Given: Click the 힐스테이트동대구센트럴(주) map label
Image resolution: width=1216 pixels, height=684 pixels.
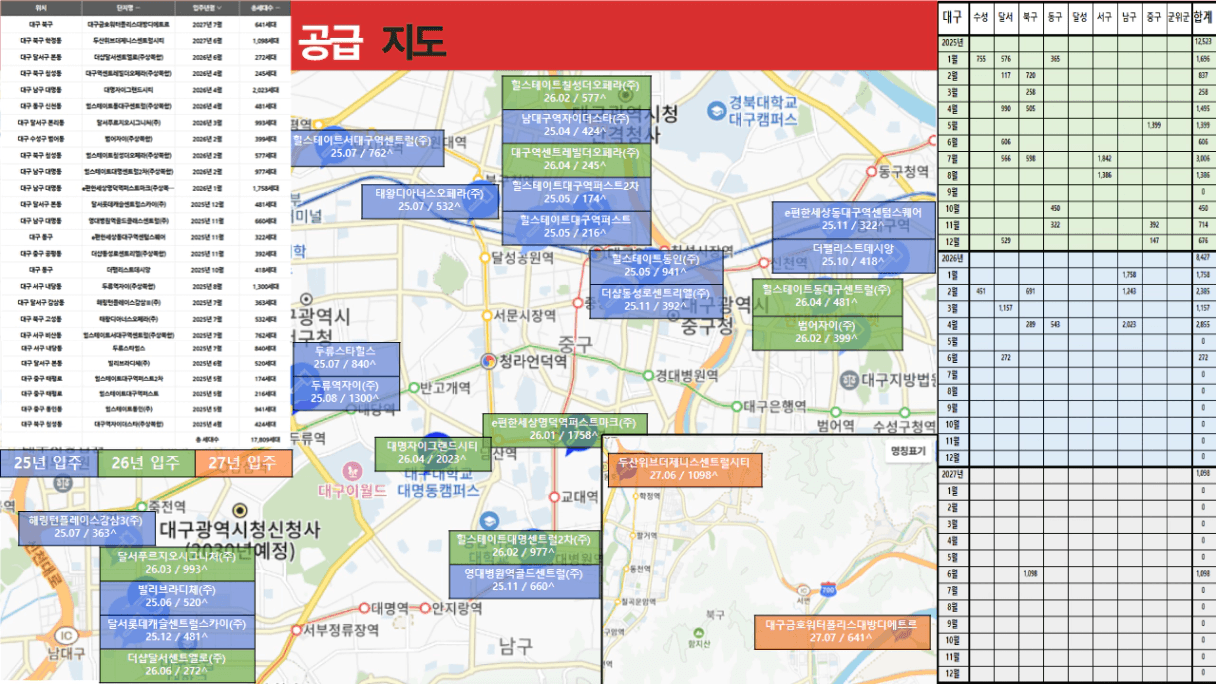Looking at the screenshot, I should (827, 296).
